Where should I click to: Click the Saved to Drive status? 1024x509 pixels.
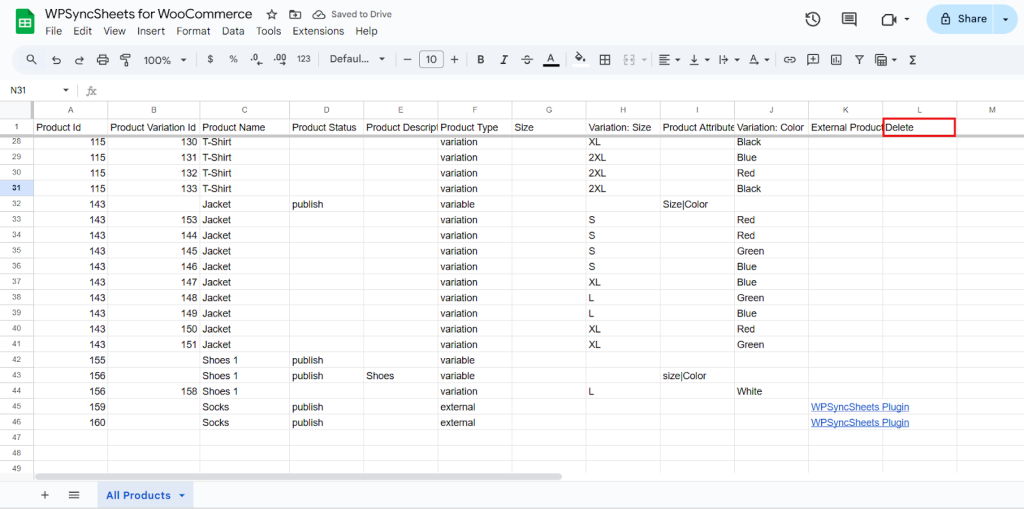point(353,14)
